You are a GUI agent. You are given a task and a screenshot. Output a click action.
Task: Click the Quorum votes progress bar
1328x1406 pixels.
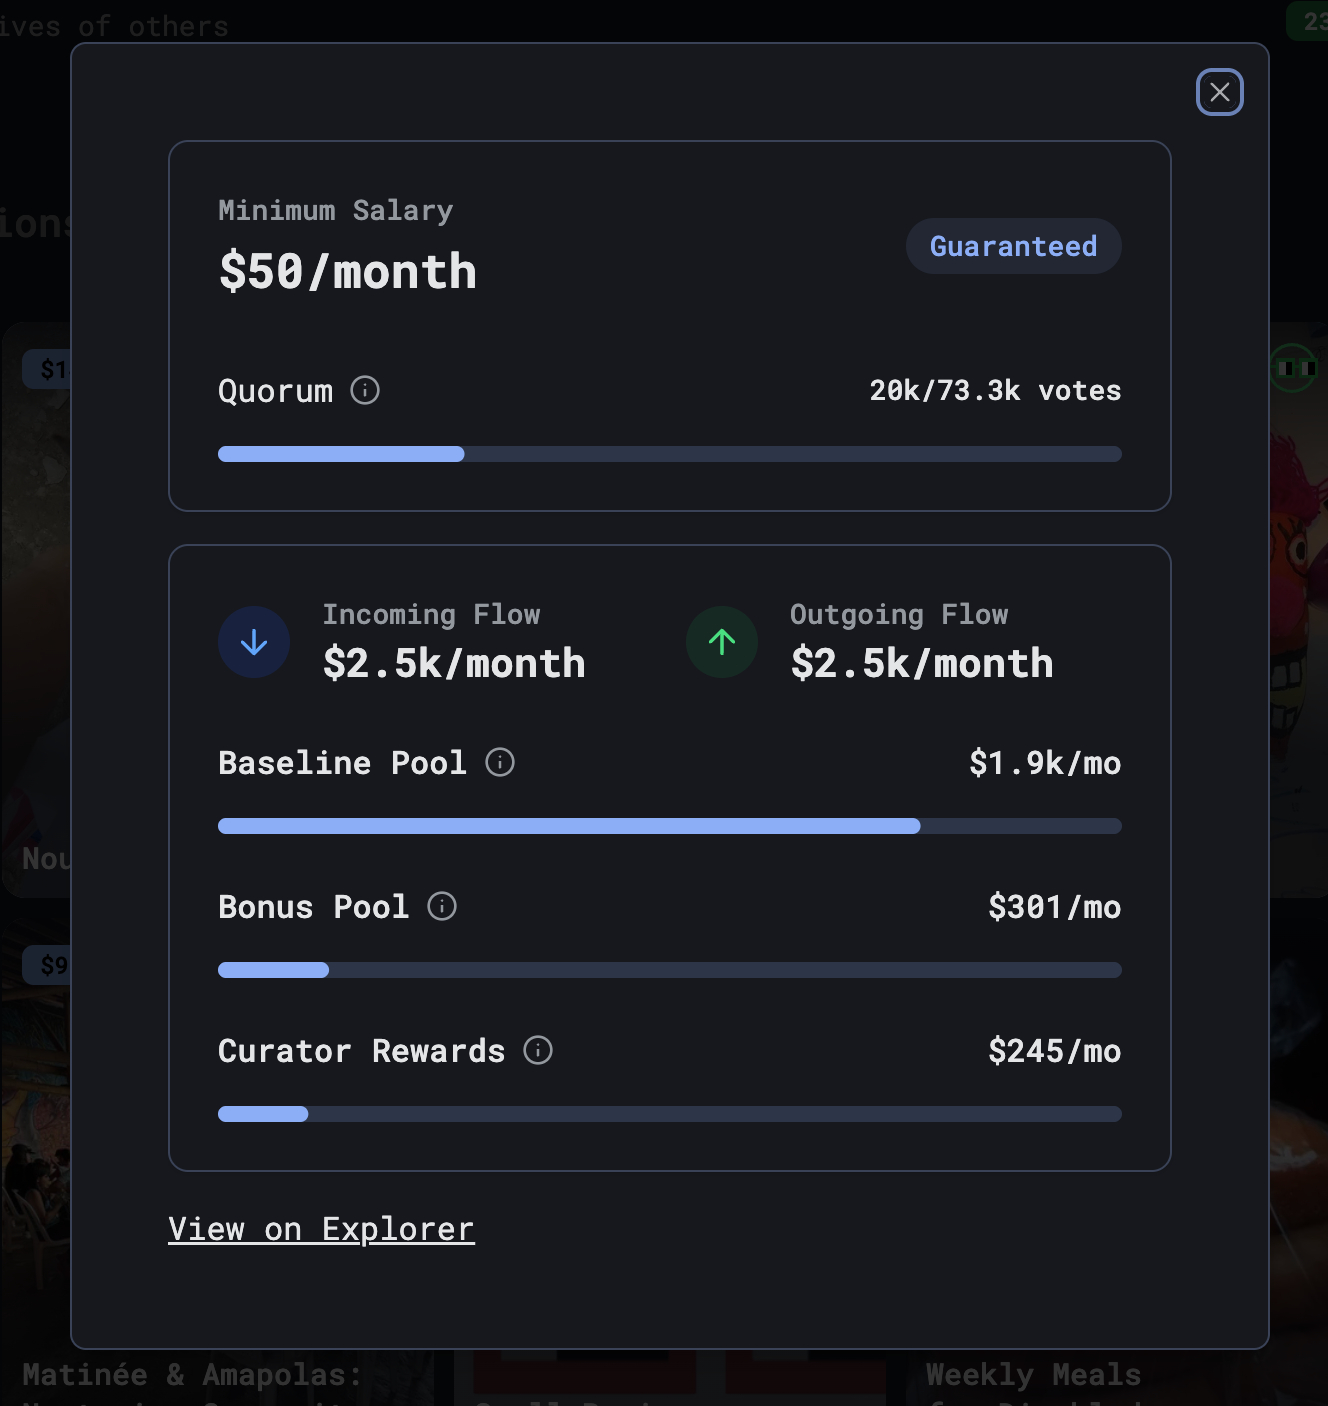(x=670, y=454)
